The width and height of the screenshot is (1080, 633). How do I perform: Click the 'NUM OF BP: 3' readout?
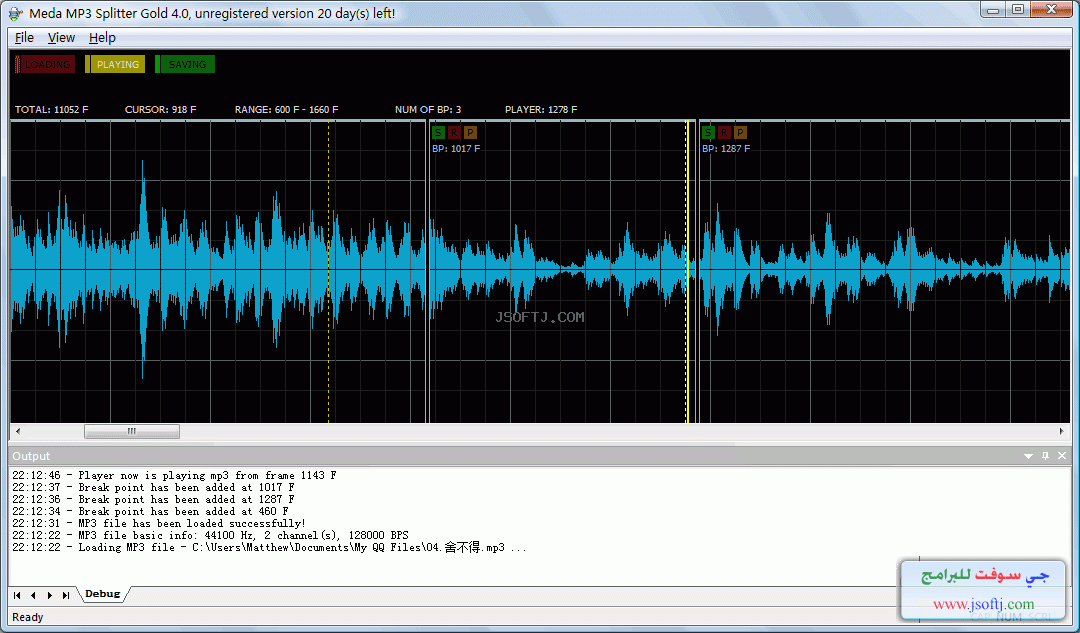pos(428,110)
